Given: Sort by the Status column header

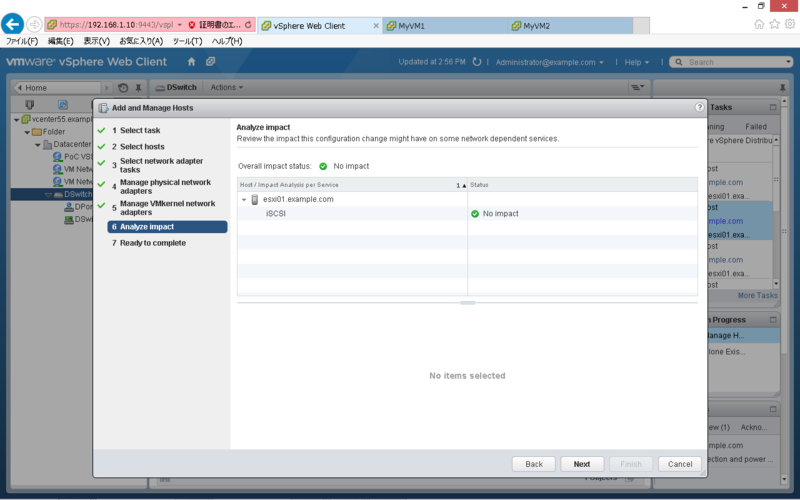Looking at the screenshot, I should tap(582, 185).
